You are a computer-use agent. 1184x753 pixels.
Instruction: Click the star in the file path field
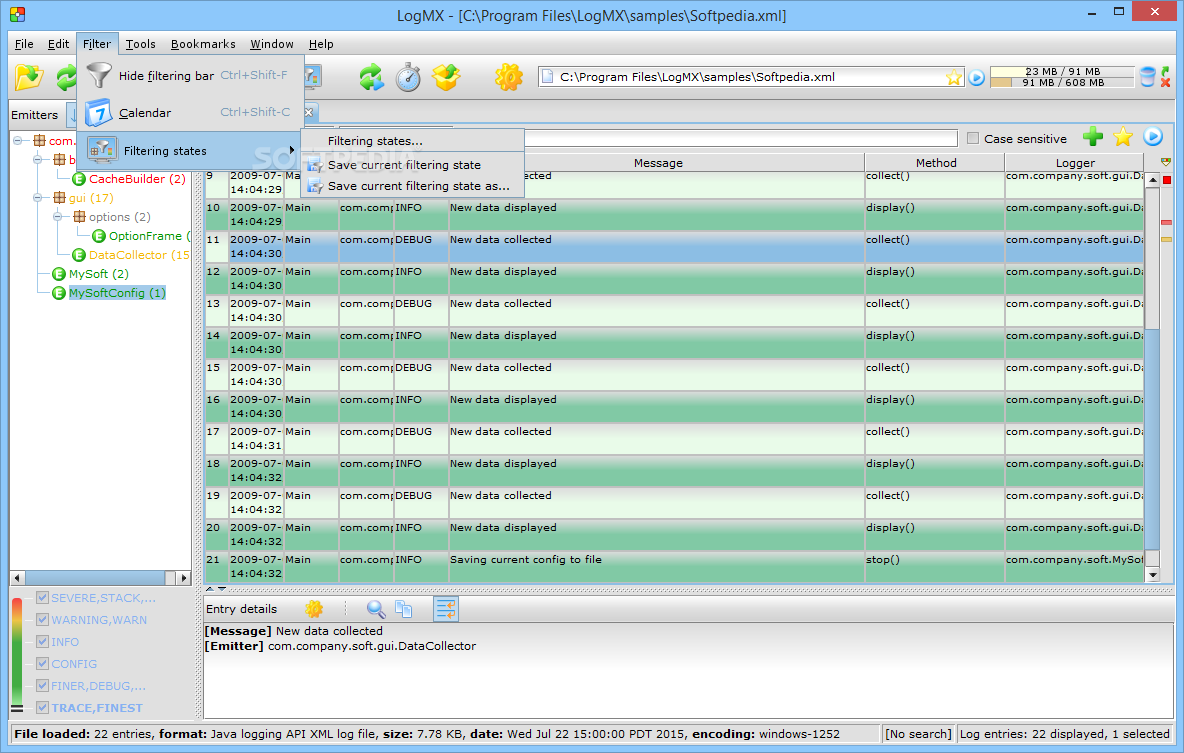click(x=954, y=77)
